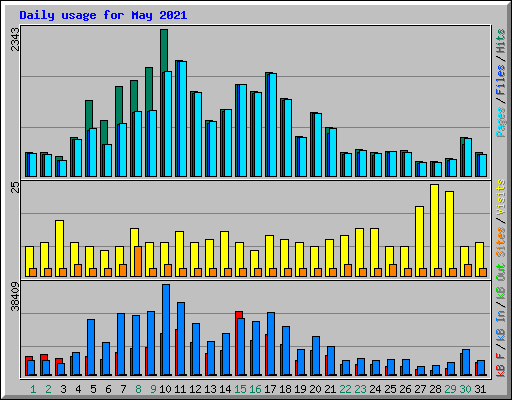
Task: Click day 17 axis label
Action: (x=270, y=389)
